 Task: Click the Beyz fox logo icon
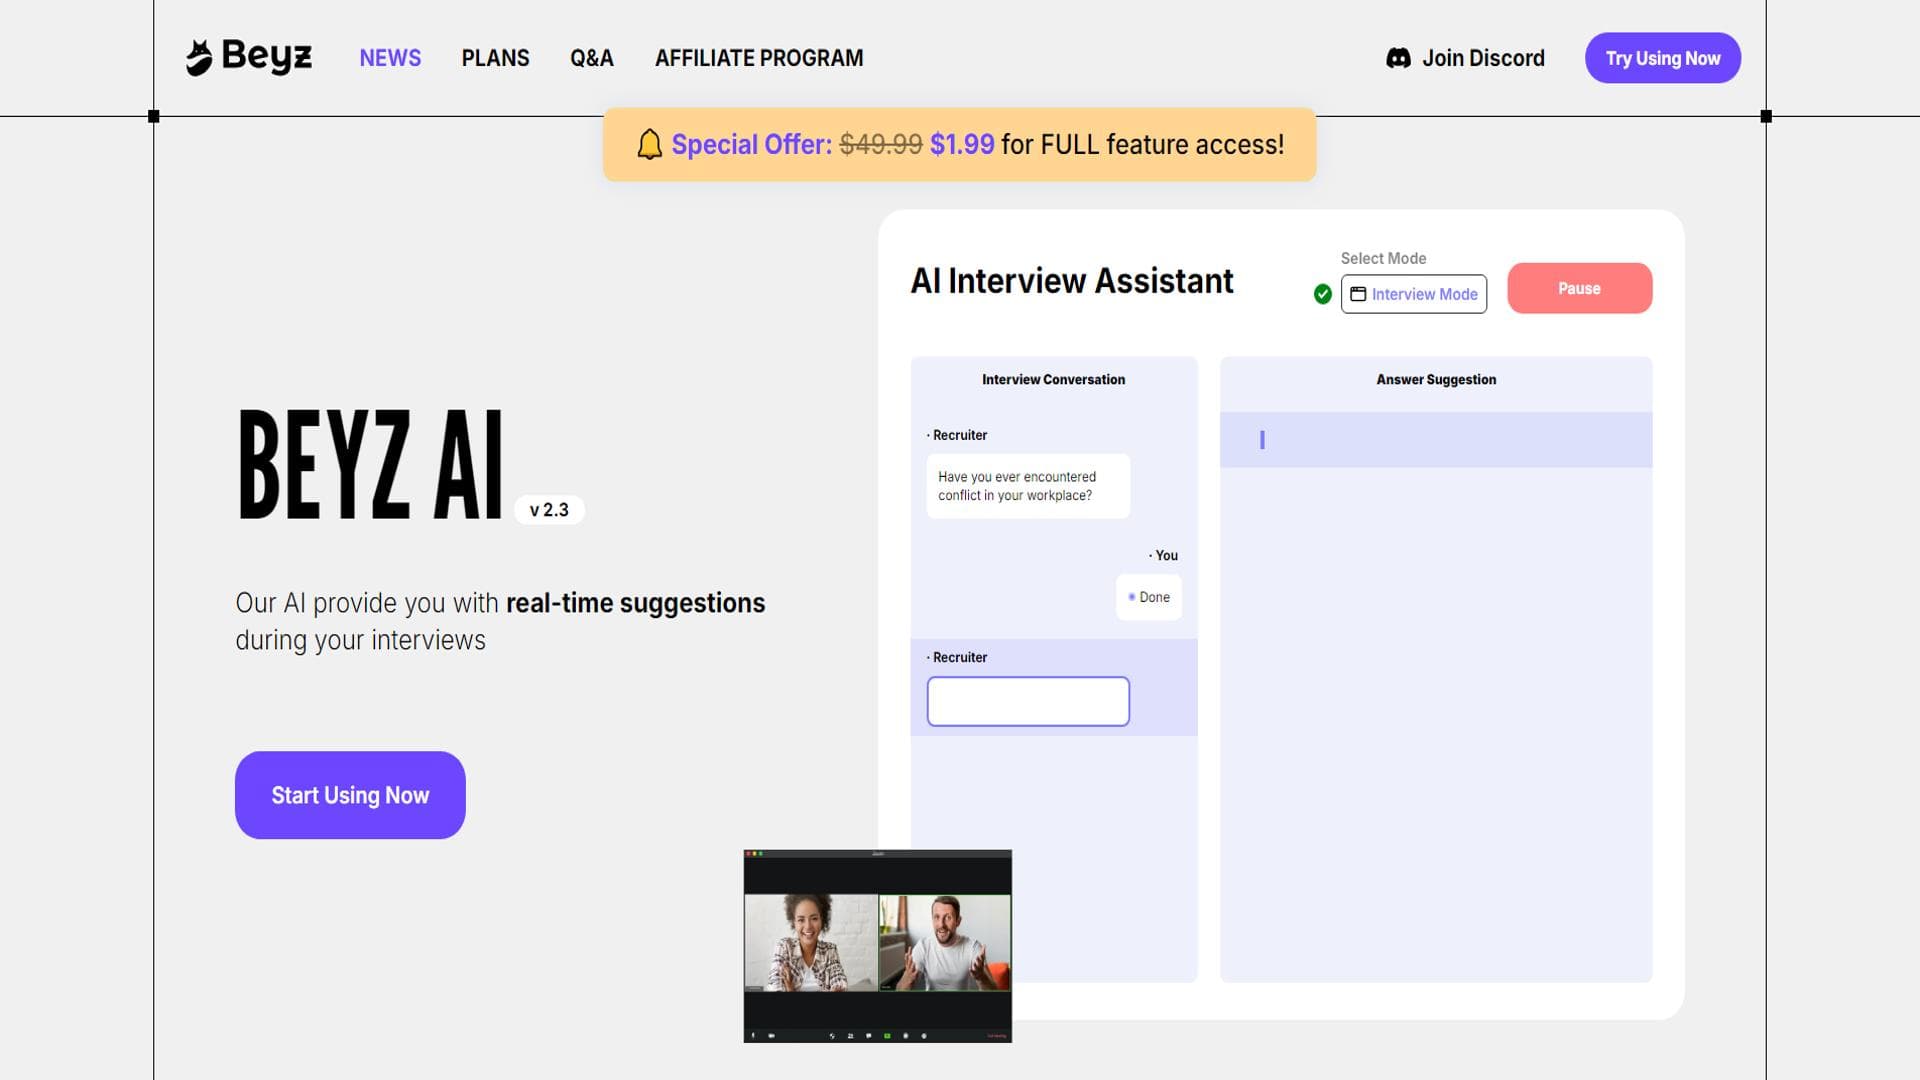click(x=199, y=58)
